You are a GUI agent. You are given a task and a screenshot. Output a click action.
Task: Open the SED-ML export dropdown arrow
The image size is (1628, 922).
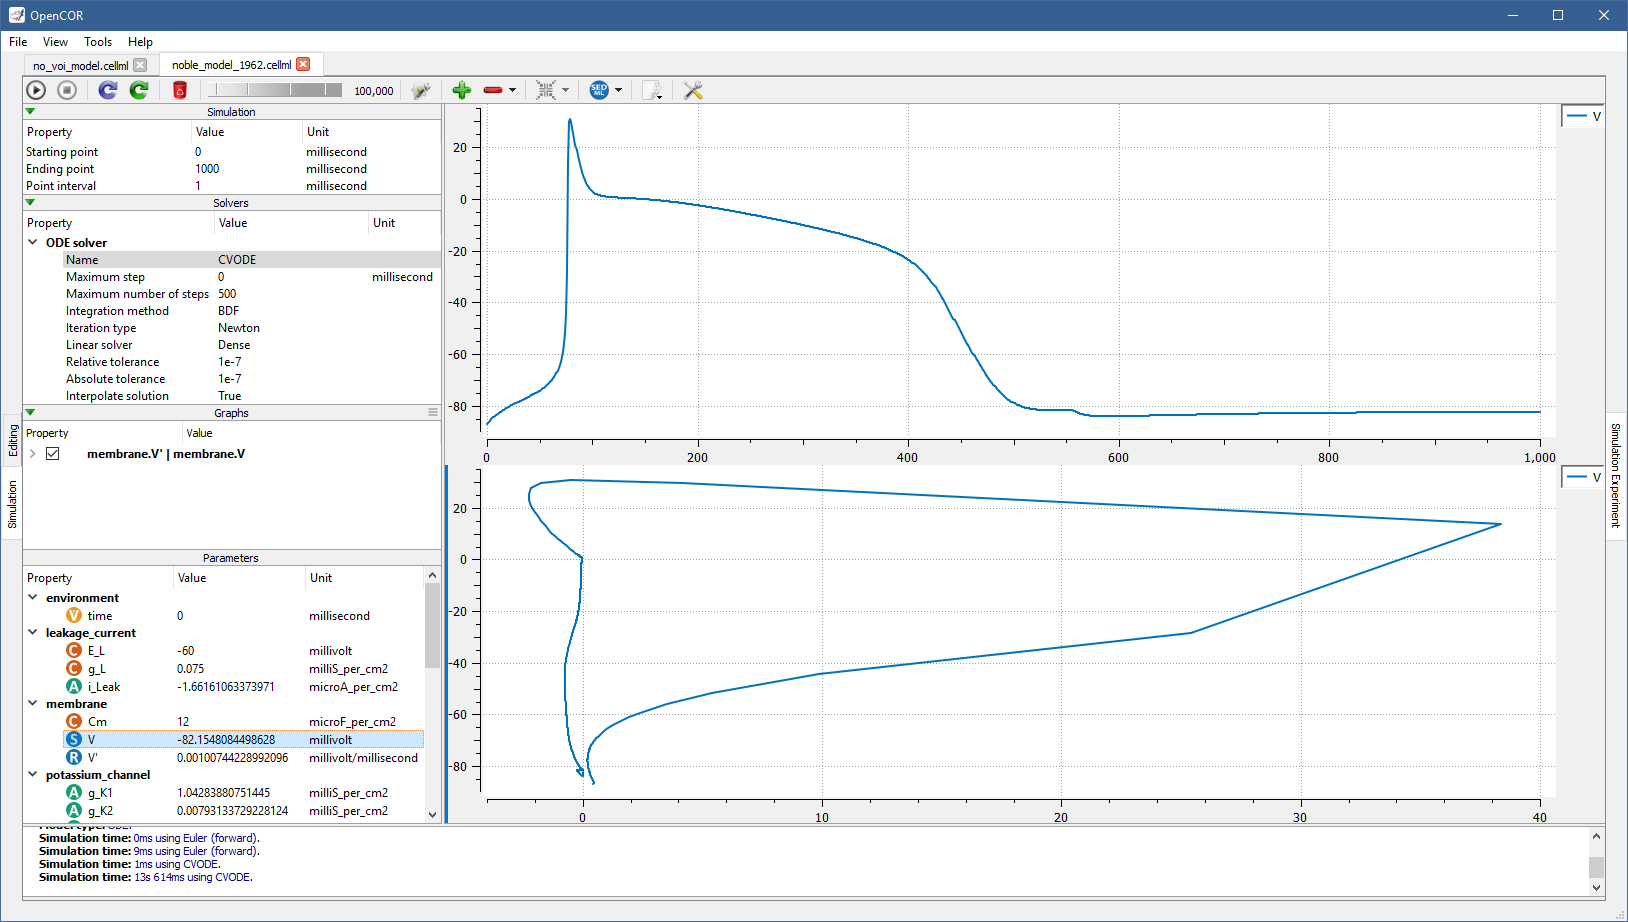(618, 90)
